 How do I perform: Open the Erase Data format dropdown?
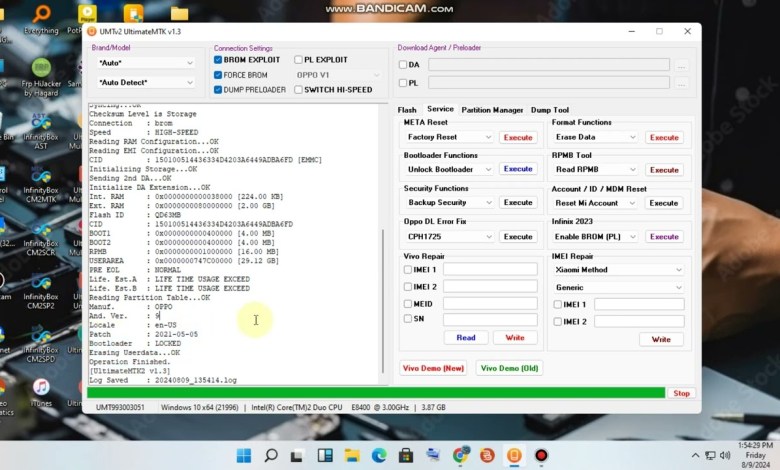pyautogui.click(x=595, y=137)
